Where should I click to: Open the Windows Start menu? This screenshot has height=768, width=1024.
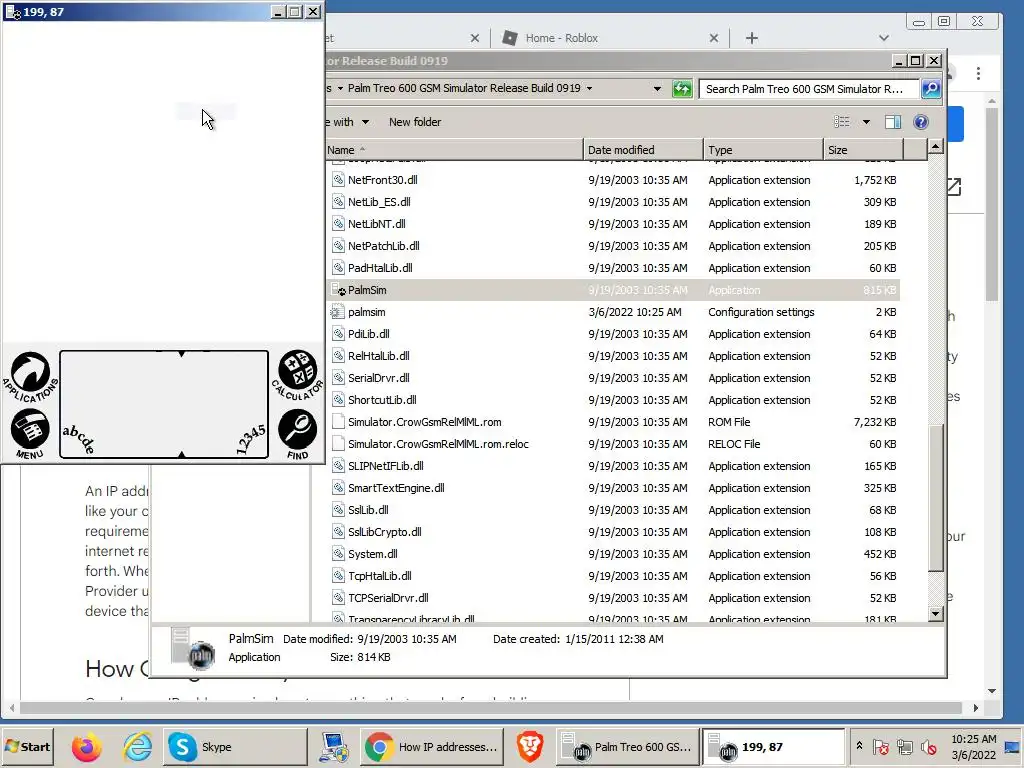click(27, 746)
